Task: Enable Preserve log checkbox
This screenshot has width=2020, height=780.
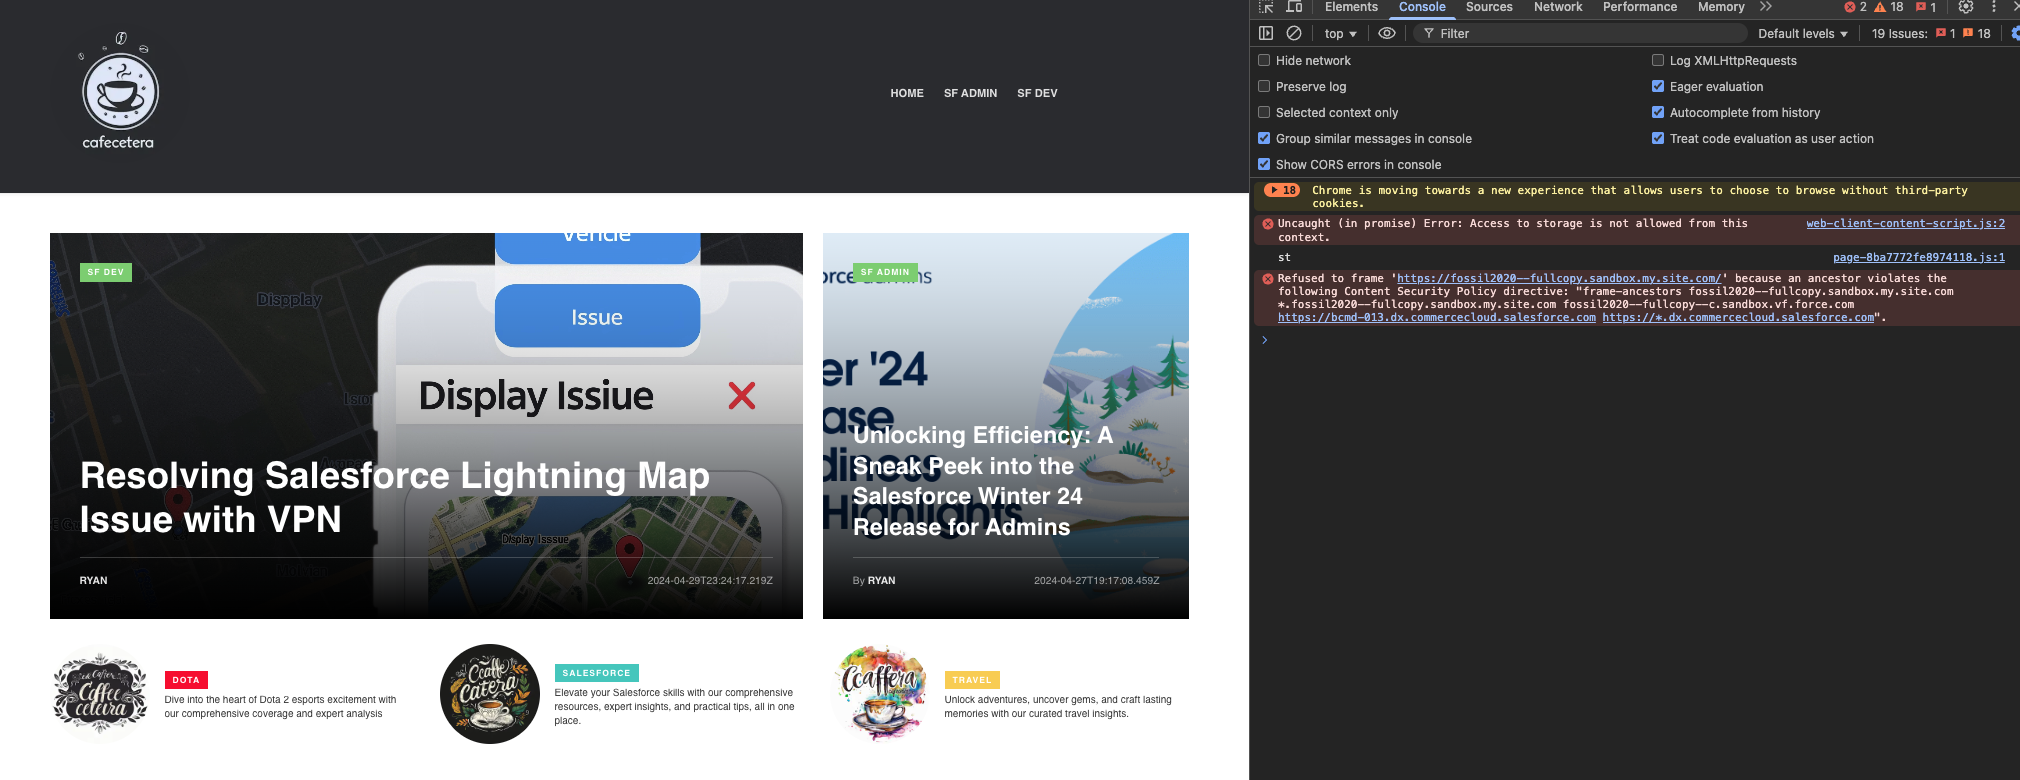Action: click(1264, 86)
